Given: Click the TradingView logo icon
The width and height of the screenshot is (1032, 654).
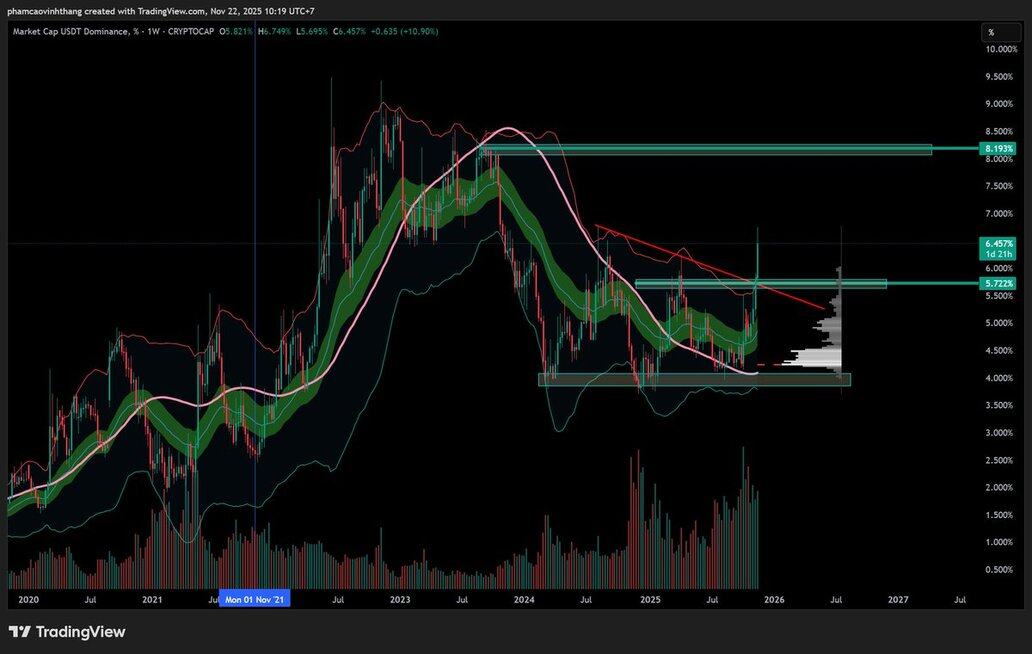Looking at the screenshot, I should (19, 632).
